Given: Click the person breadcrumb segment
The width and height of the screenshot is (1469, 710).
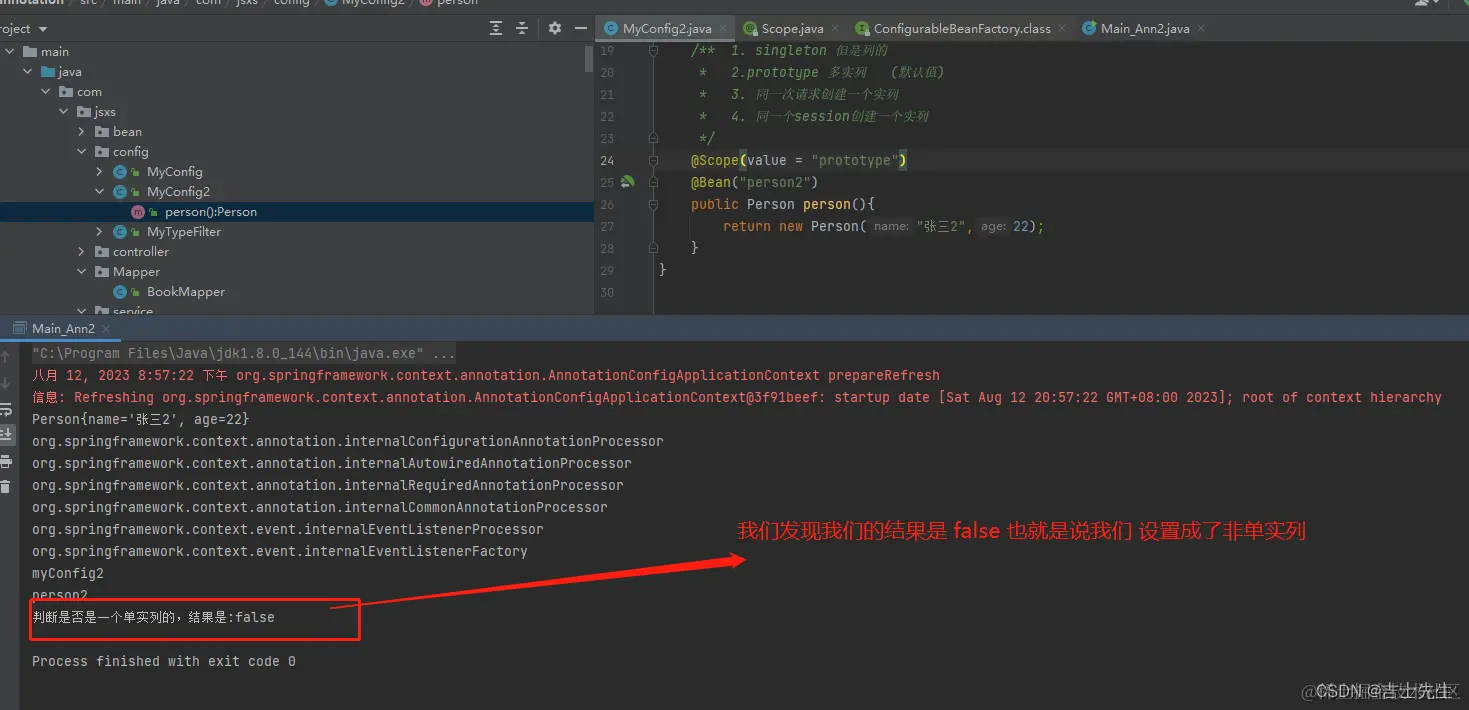Looking at the screenshot, I should click(457, 3).
